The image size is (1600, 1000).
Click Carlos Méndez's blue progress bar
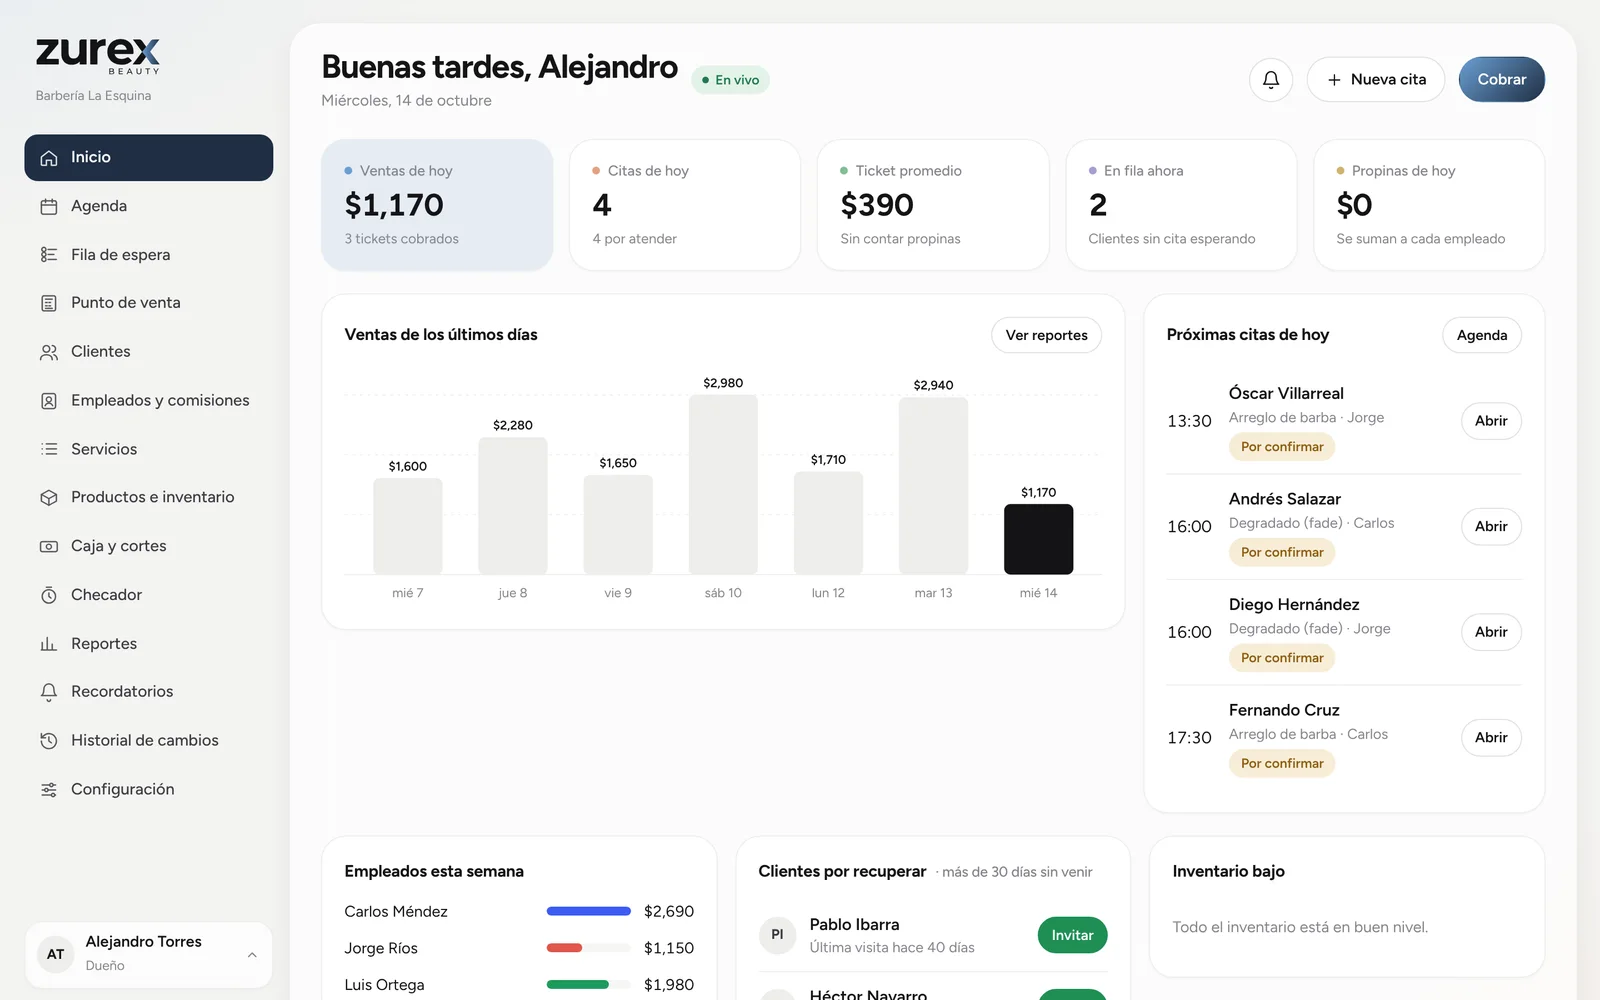coord(589,911)
